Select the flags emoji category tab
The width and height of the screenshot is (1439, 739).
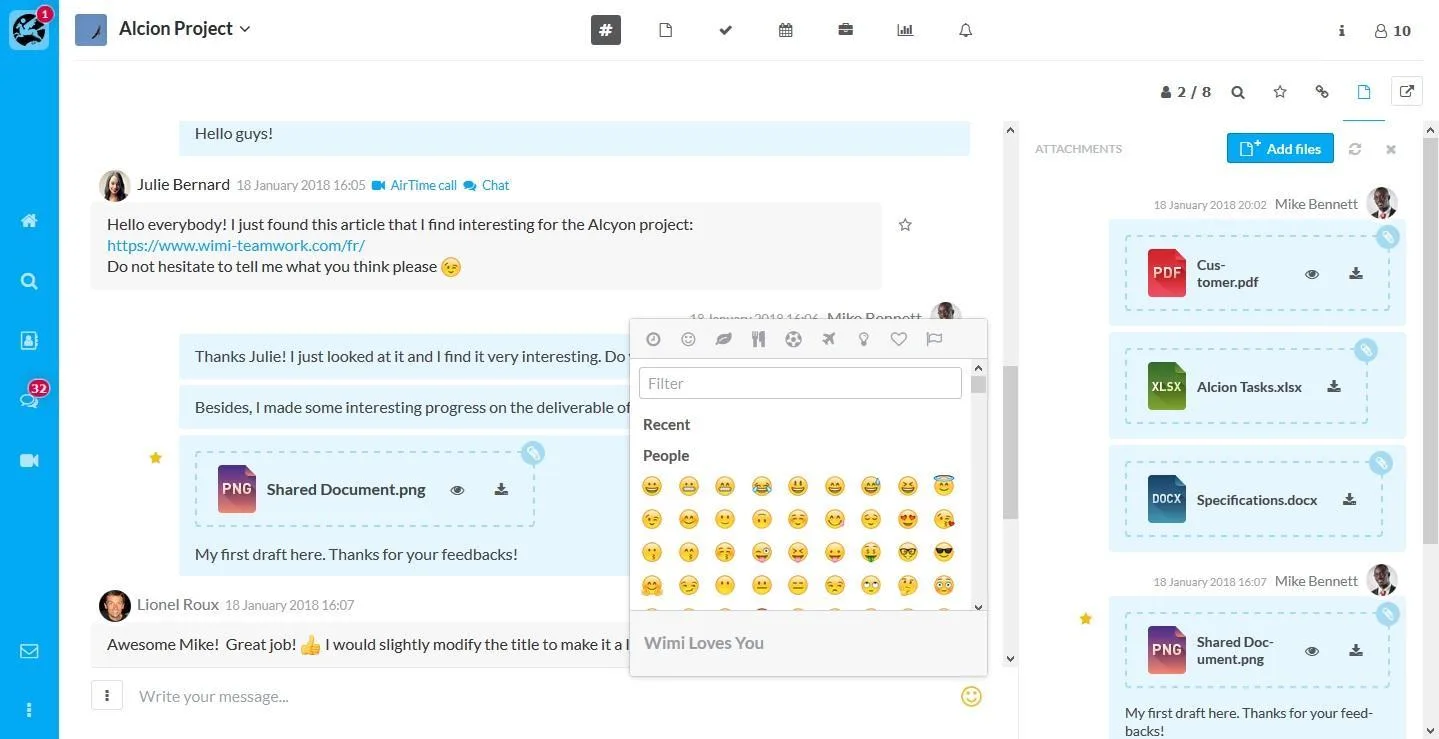click(x=934, y=339)
